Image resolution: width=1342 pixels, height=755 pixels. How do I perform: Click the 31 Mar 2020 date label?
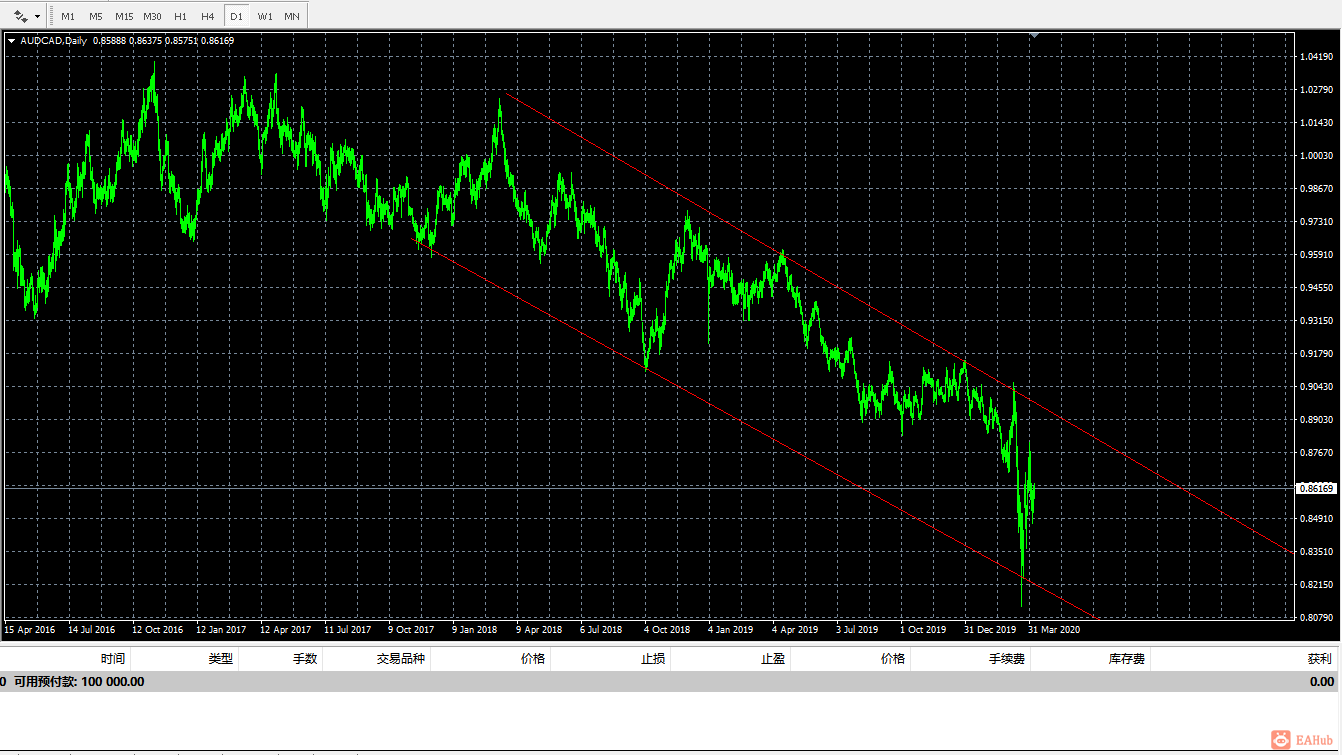point(1054,630)
